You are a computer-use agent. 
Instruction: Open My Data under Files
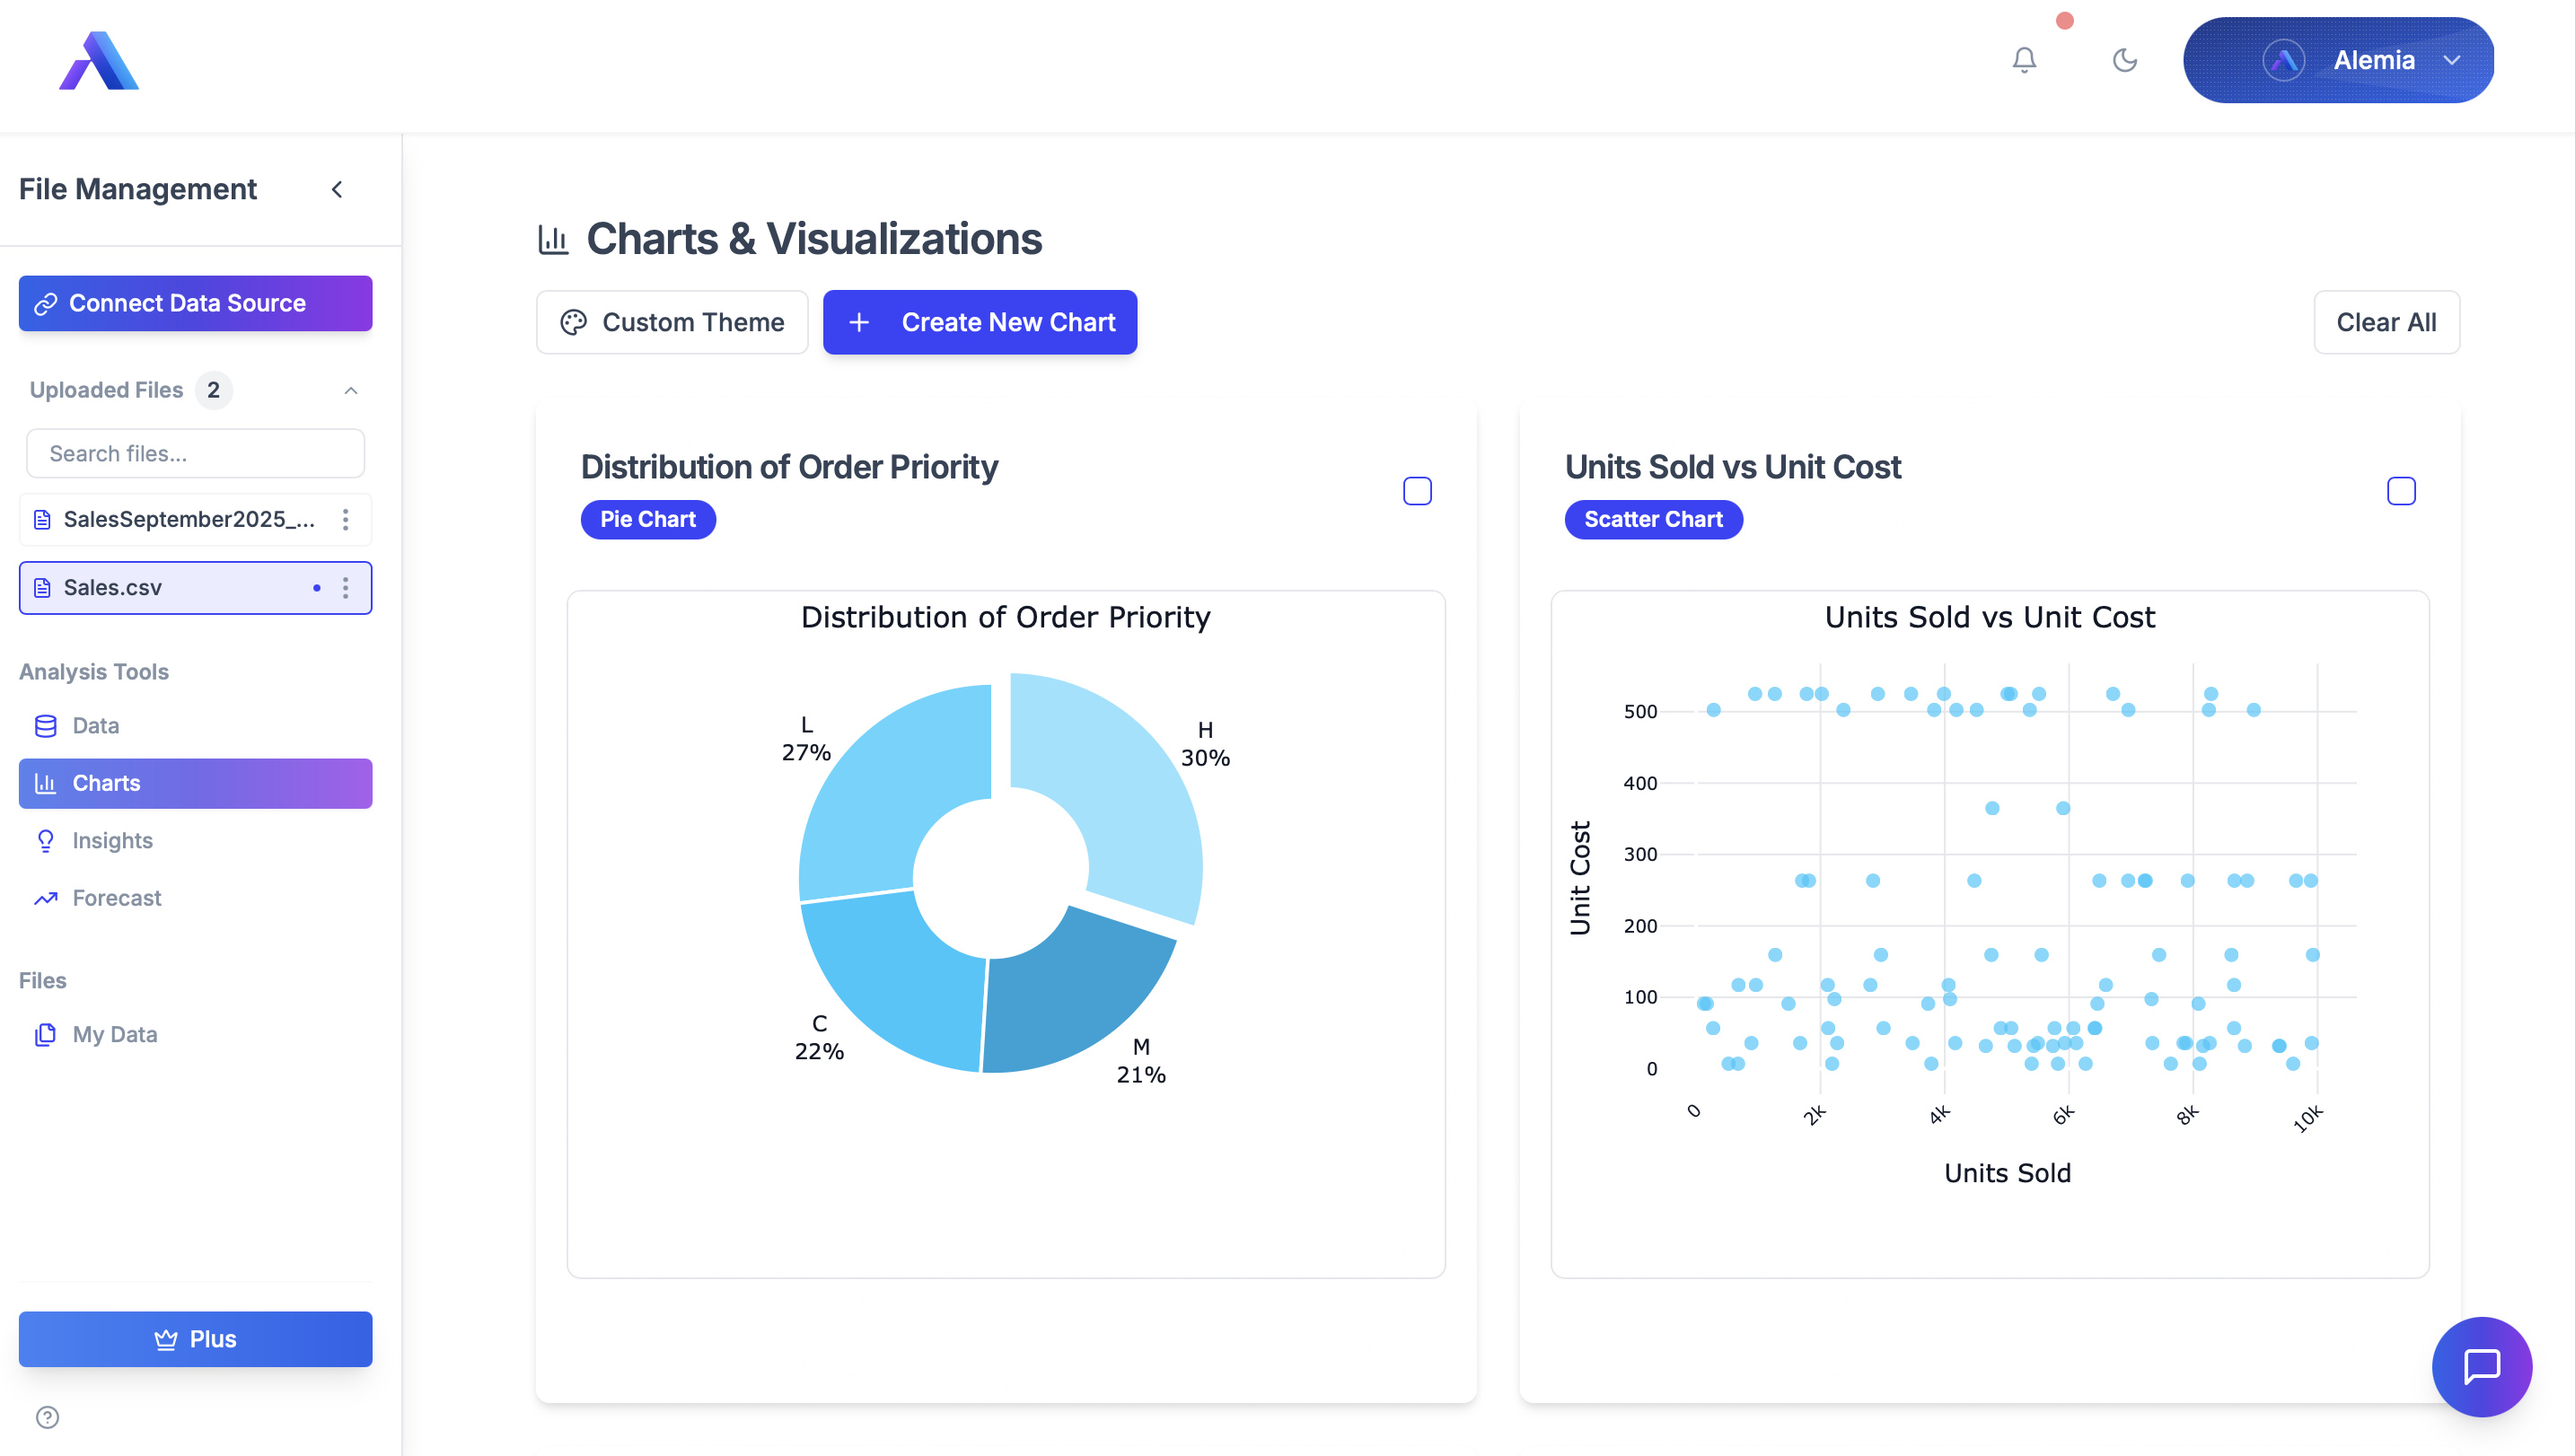(x=113, y=1034)
